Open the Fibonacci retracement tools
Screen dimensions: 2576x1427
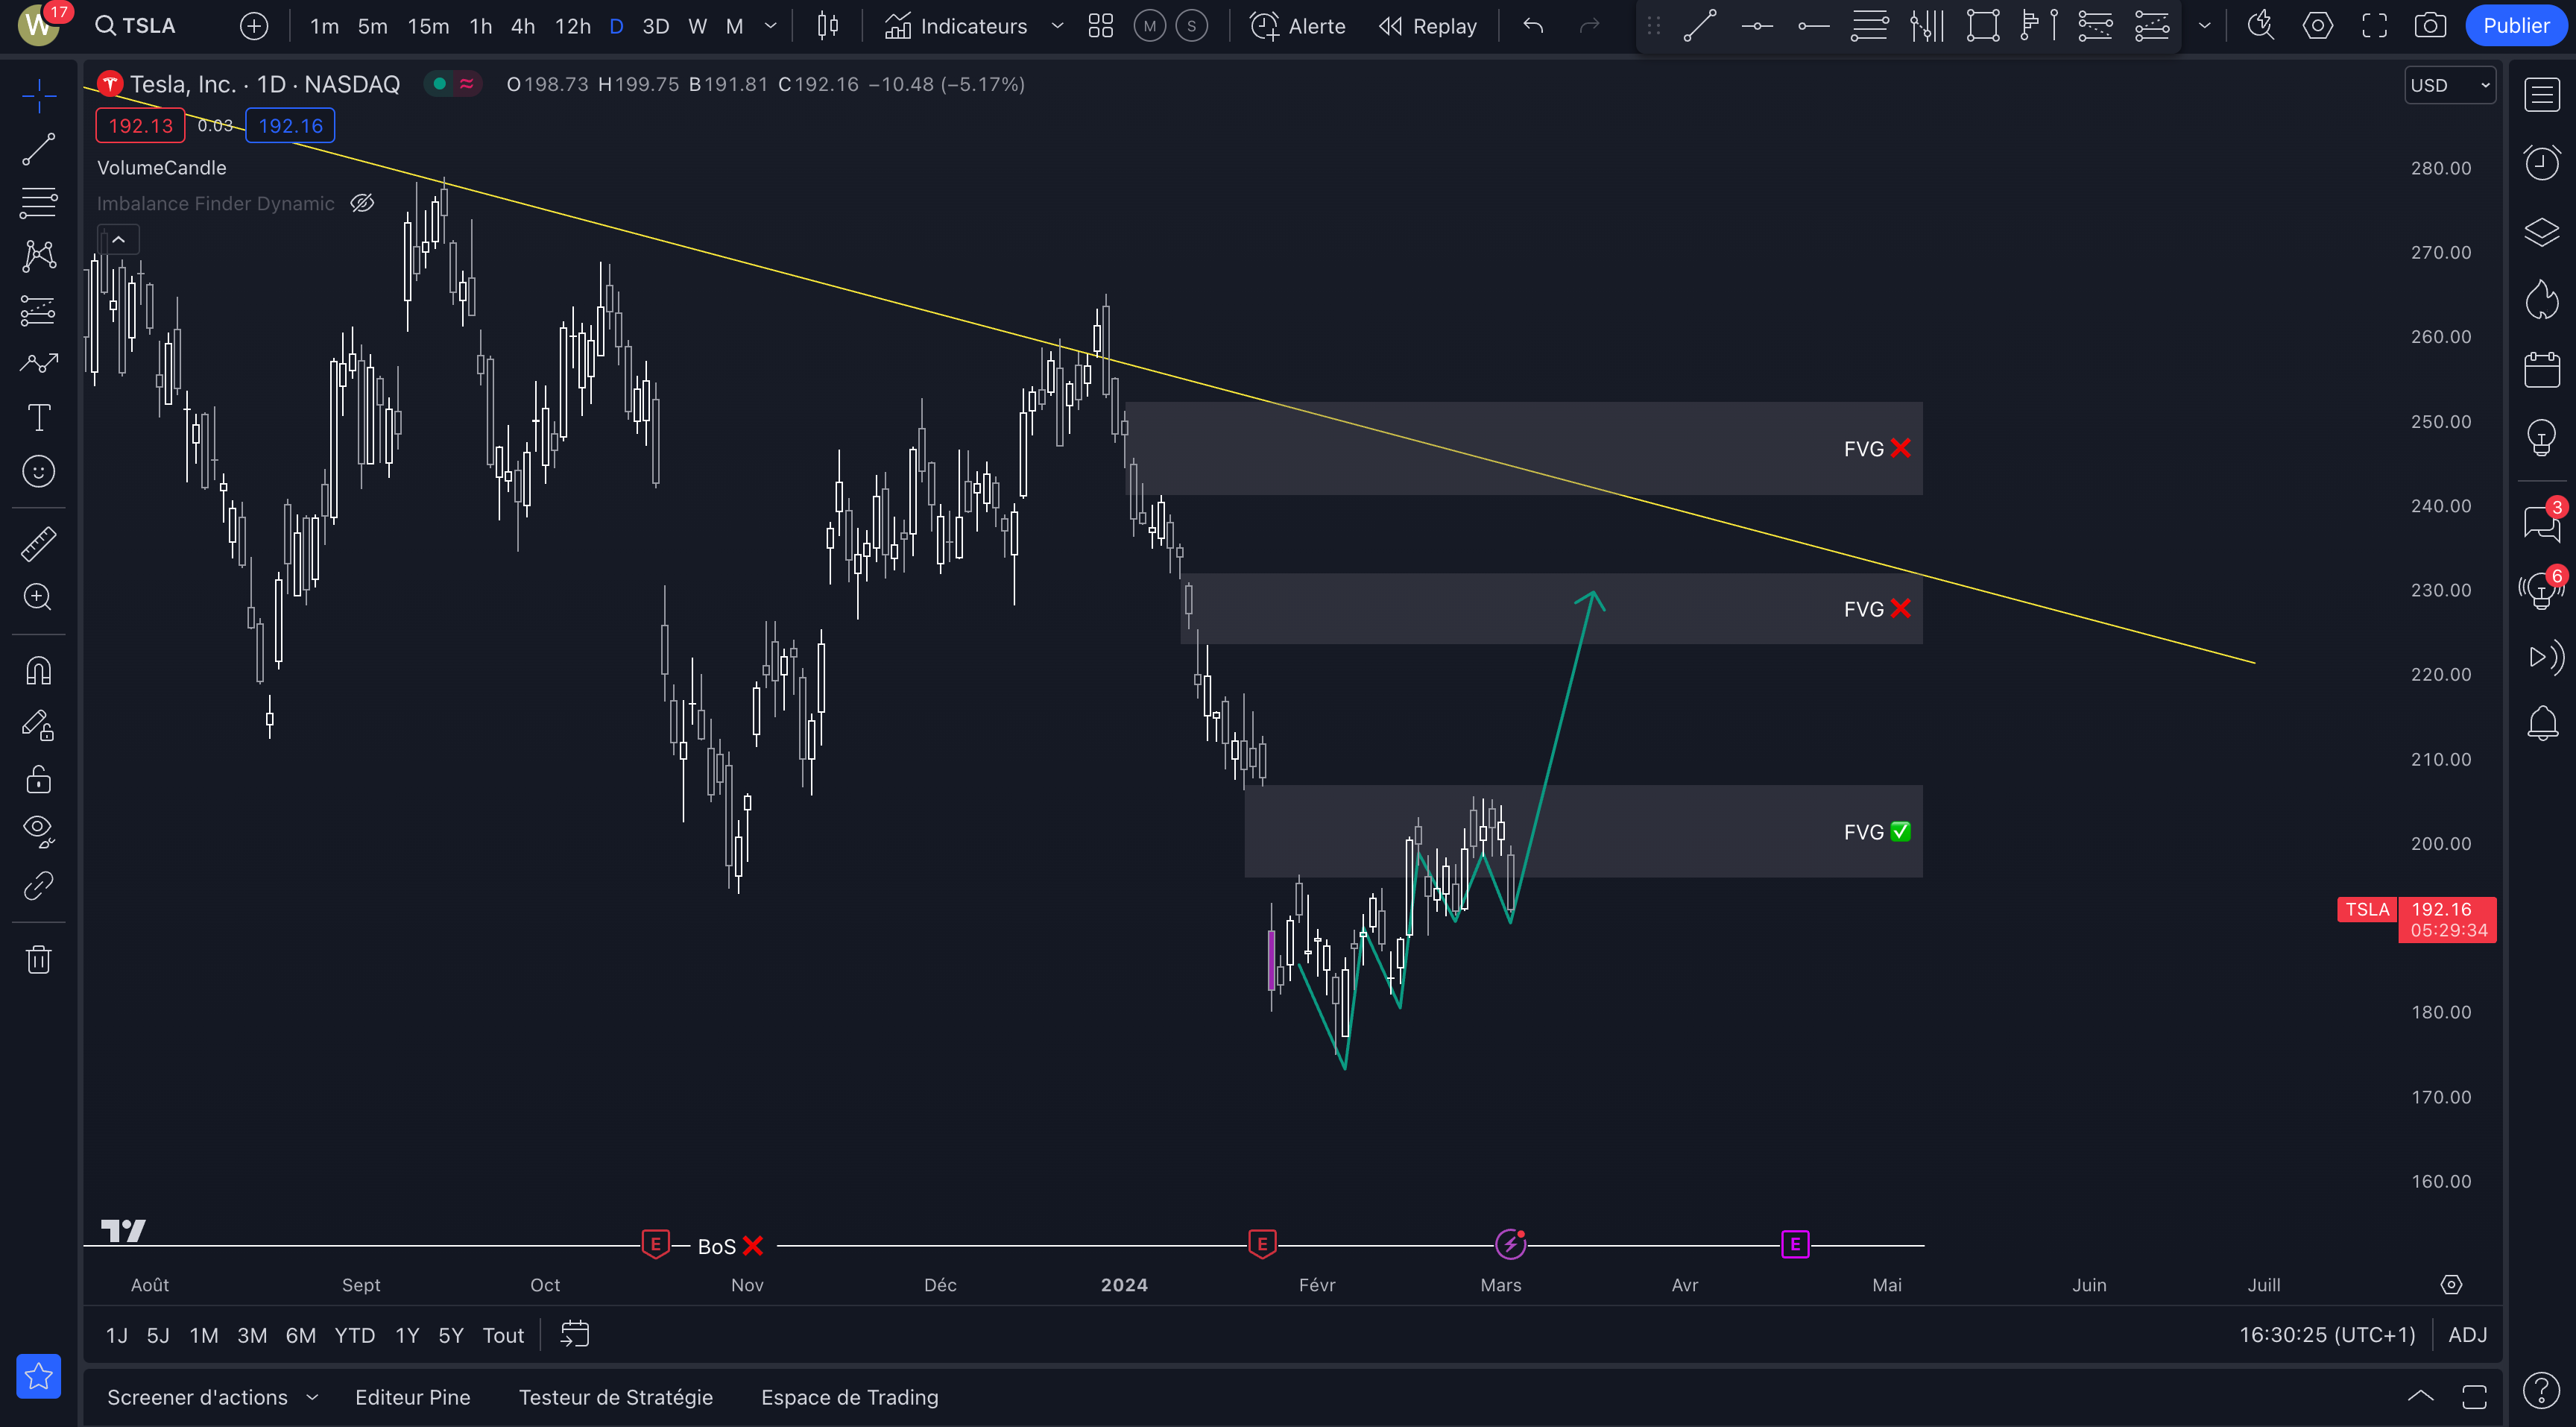point(39,203)
